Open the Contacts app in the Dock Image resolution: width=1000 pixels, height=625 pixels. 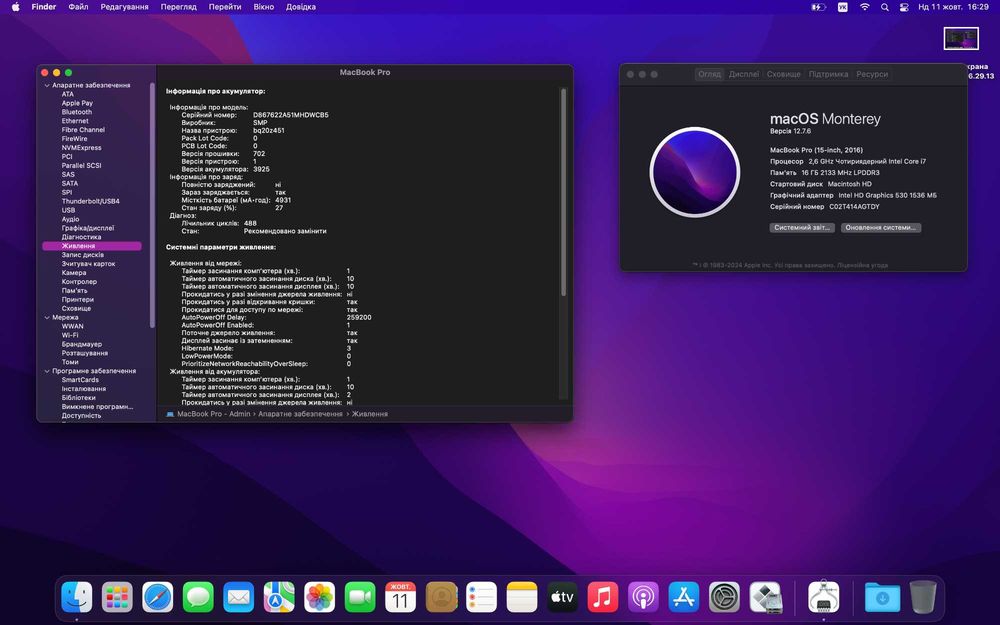(x=441, y=598)
